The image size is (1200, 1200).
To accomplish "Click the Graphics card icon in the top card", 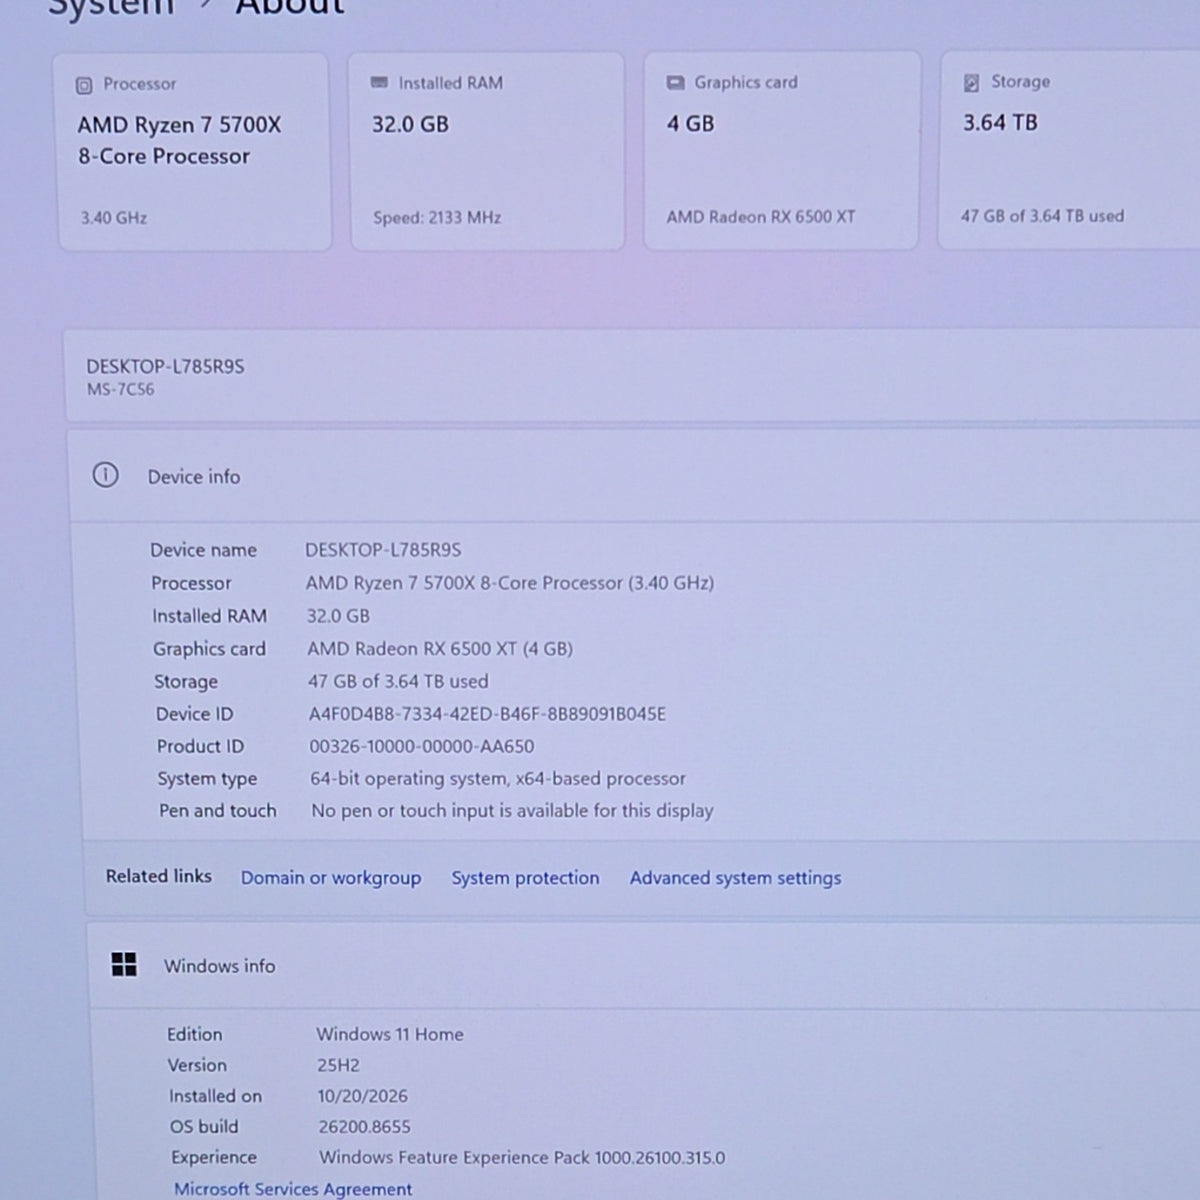I will pos(675,82).
